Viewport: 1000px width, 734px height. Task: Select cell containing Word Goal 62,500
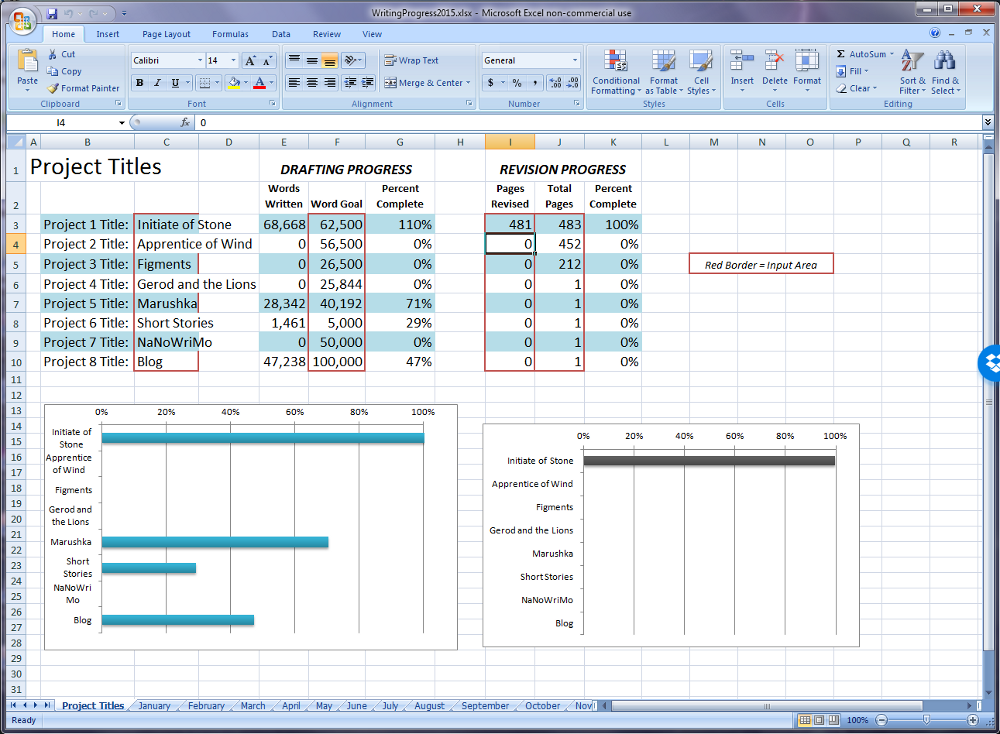click(336, 225)
